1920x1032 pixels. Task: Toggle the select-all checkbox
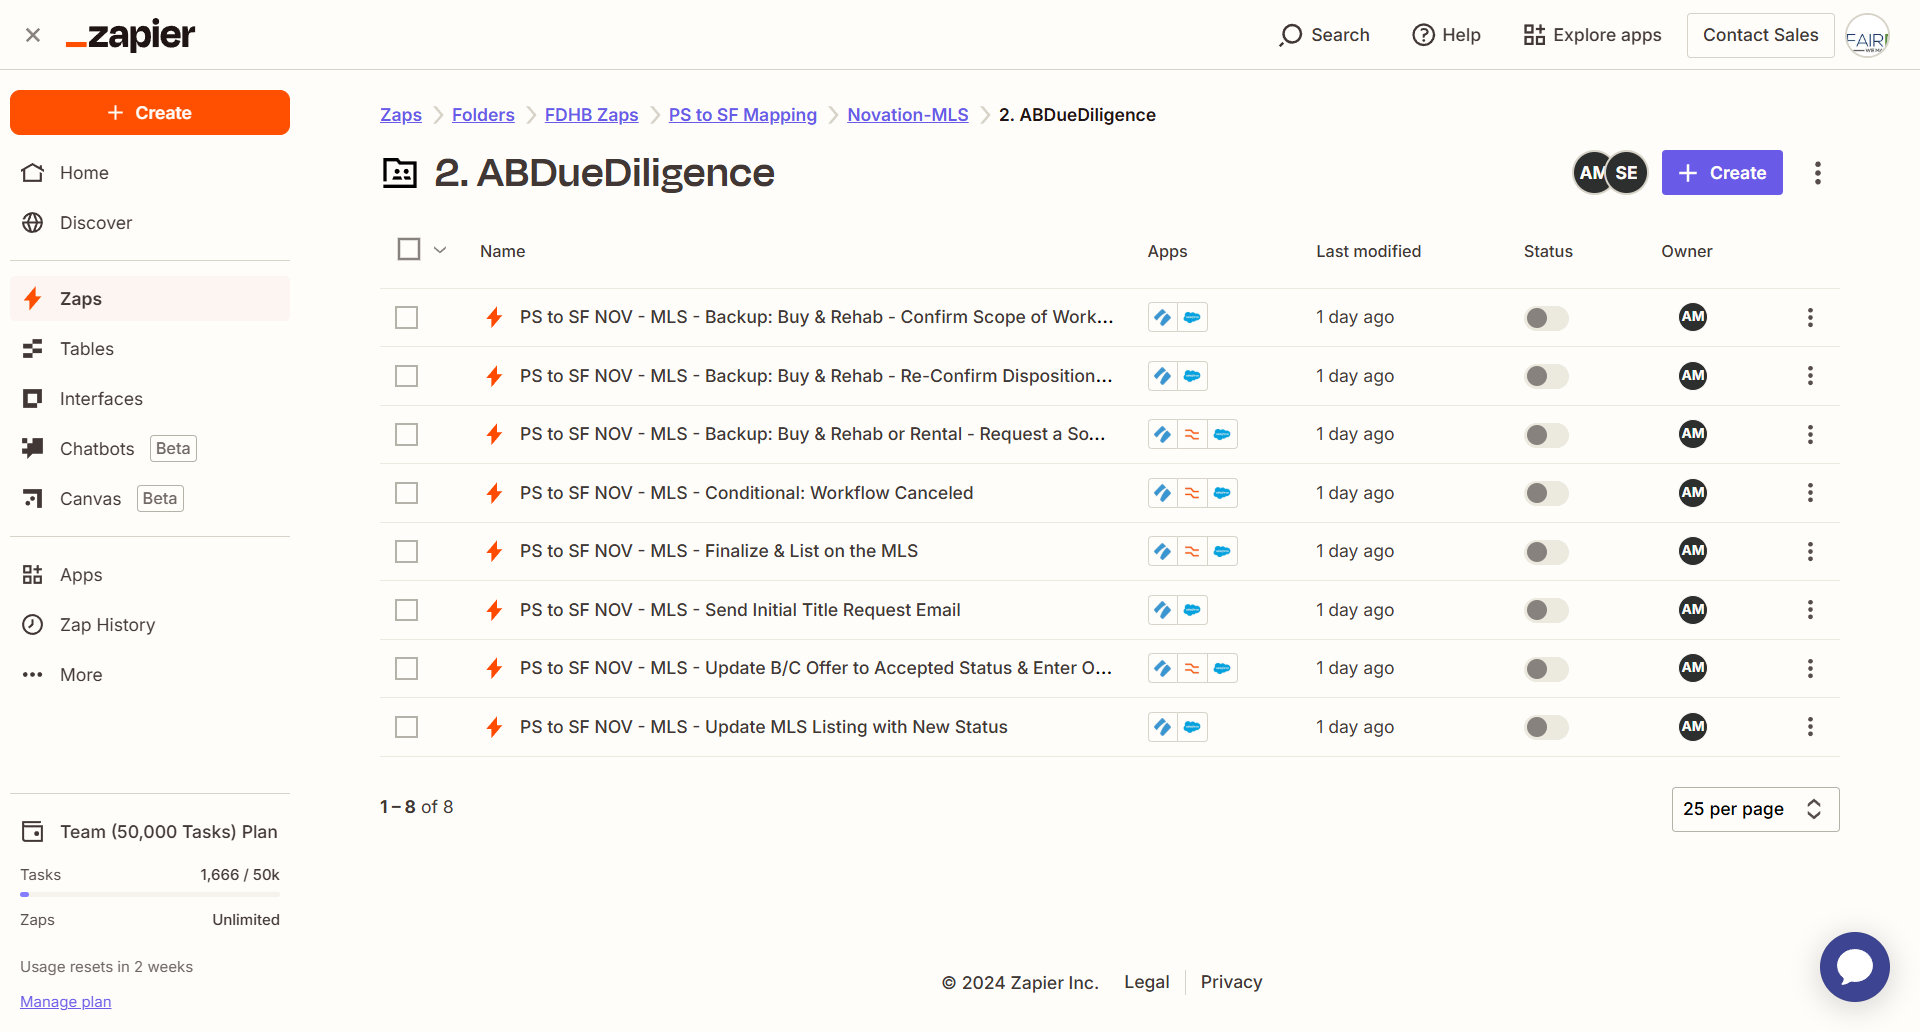pos(409,249)
